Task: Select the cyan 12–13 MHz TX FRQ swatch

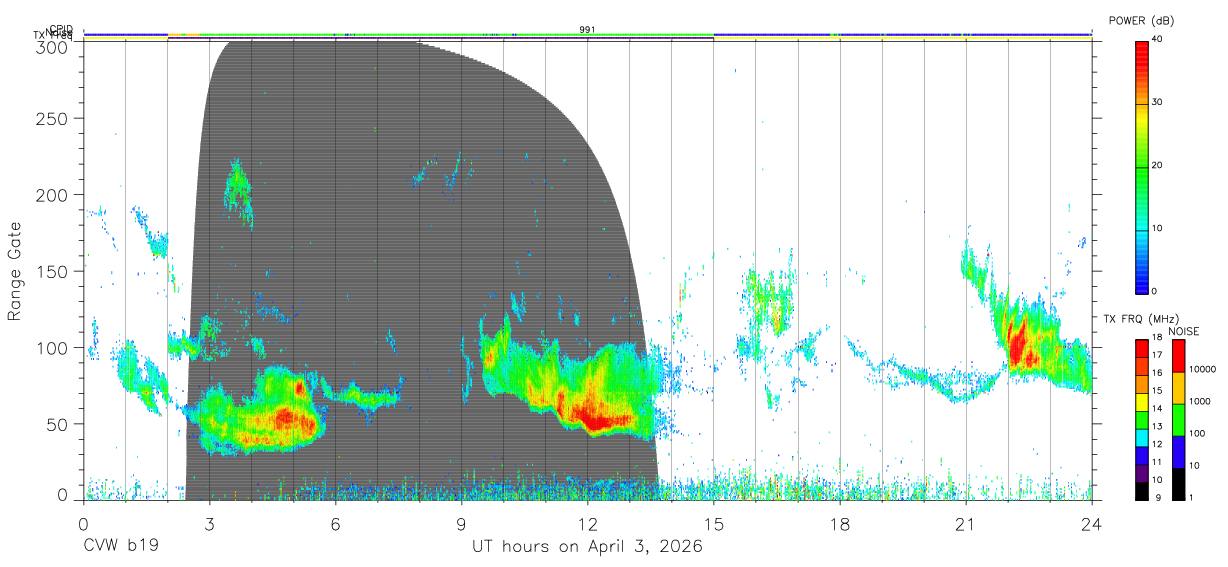Action: (1142, 437)
